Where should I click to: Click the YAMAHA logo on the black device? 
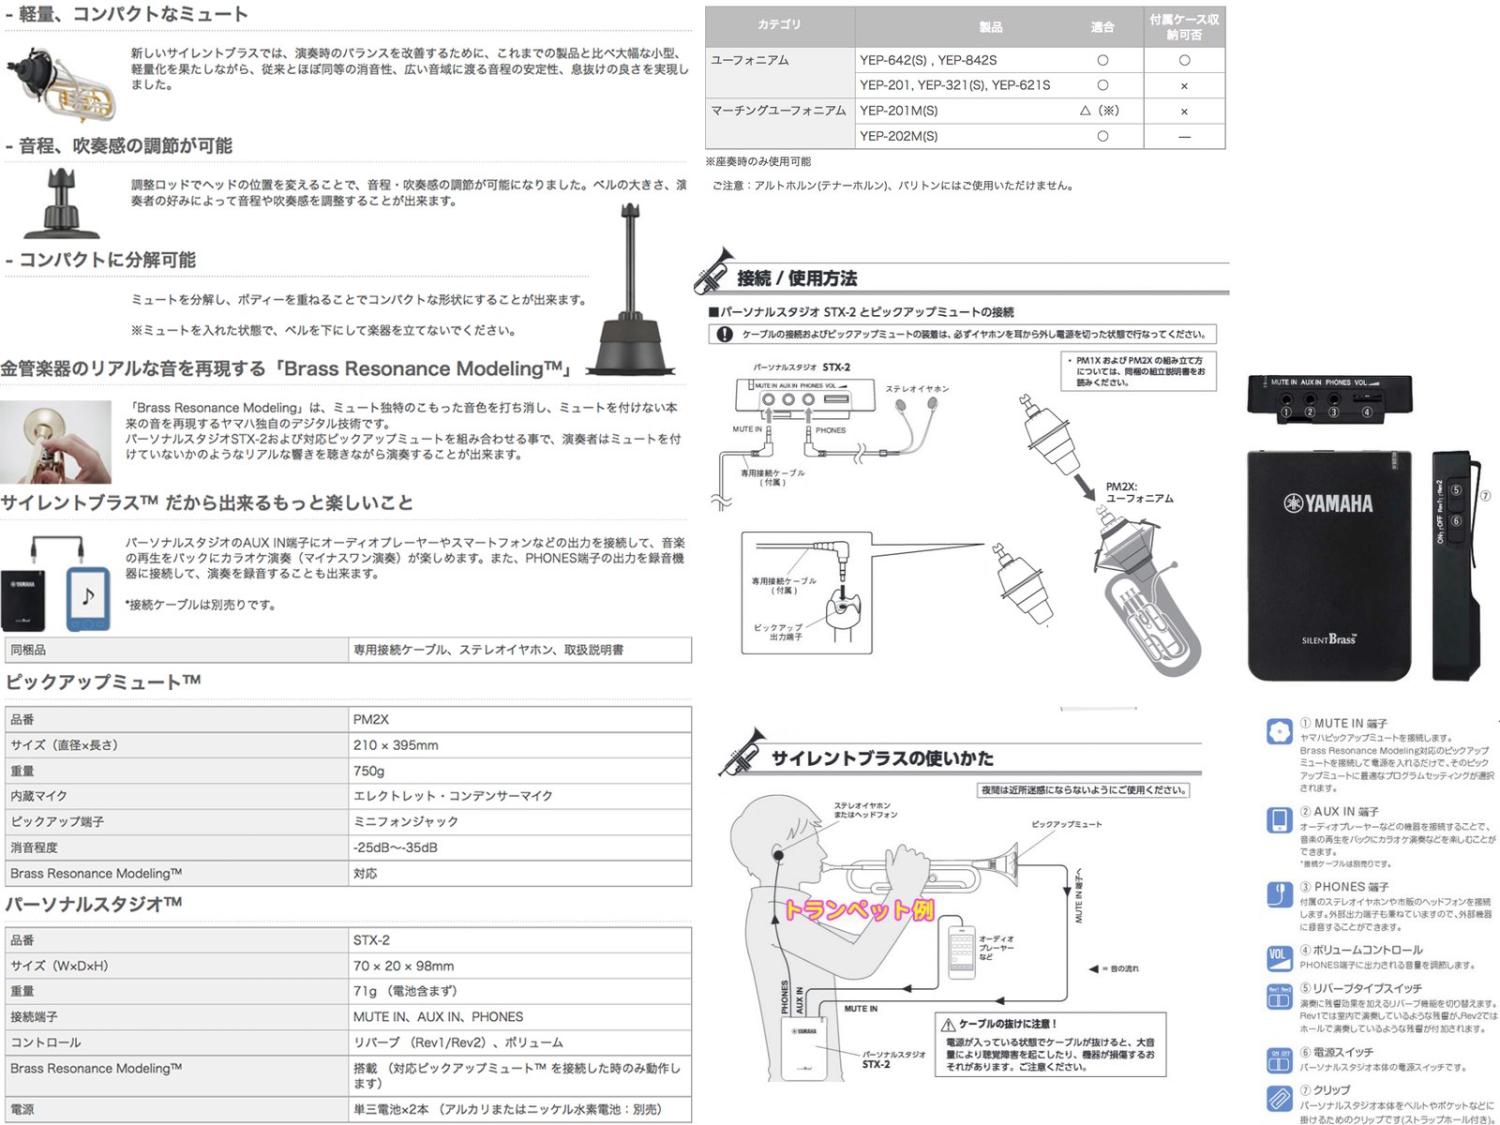[1328, 503]
